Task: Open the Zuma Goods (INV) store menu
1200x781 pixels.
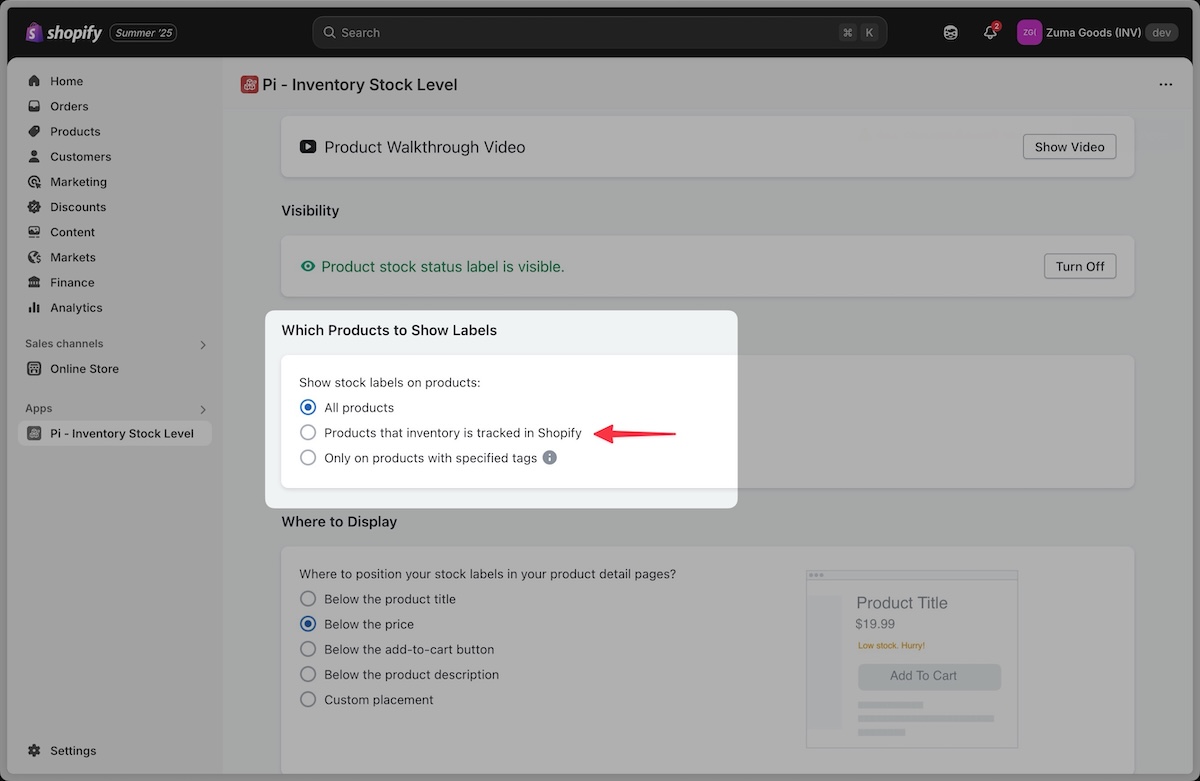Action: pos(1097,33)
